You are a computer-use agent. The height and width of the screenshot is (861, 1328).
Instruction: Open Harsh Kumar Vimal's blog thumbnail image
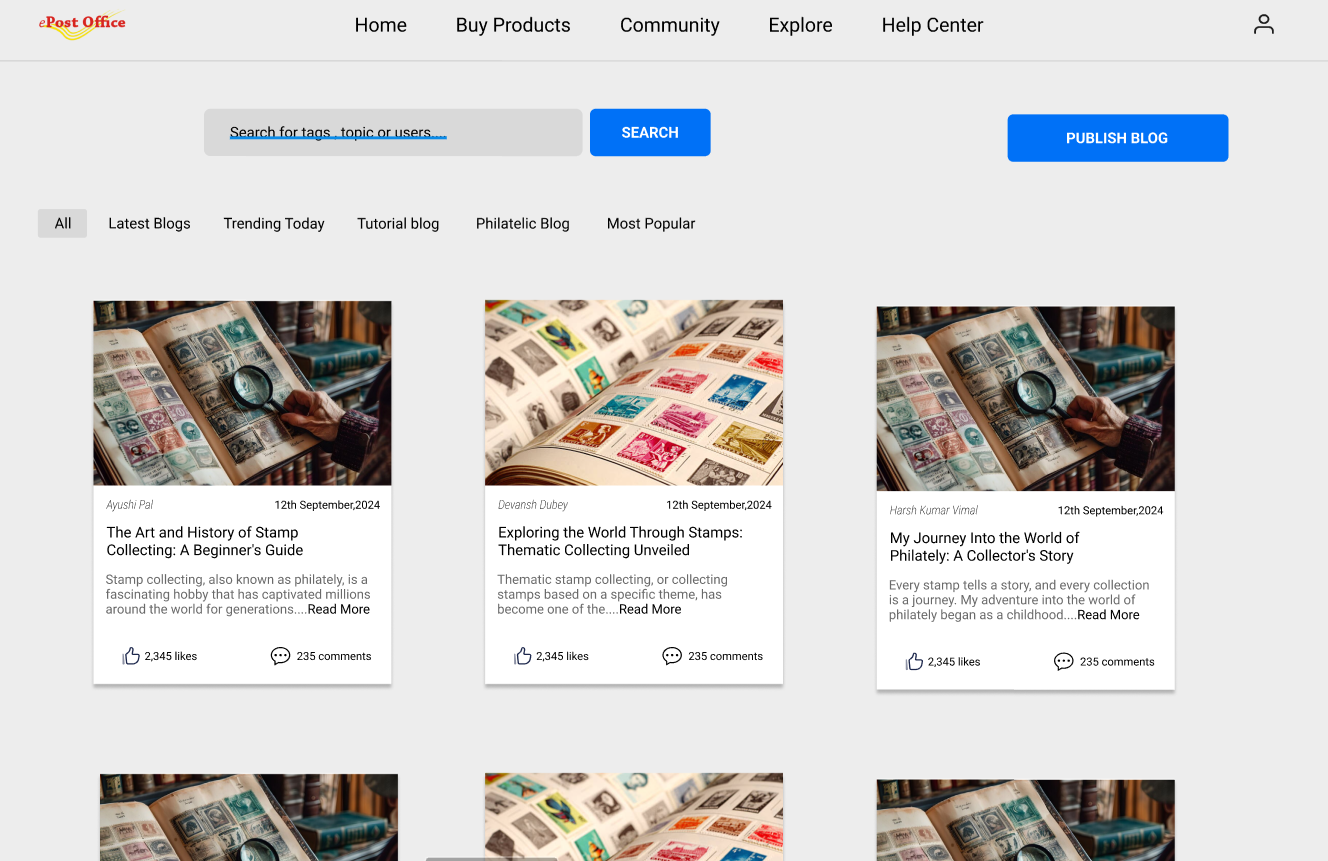click(x=1026, y=398)
